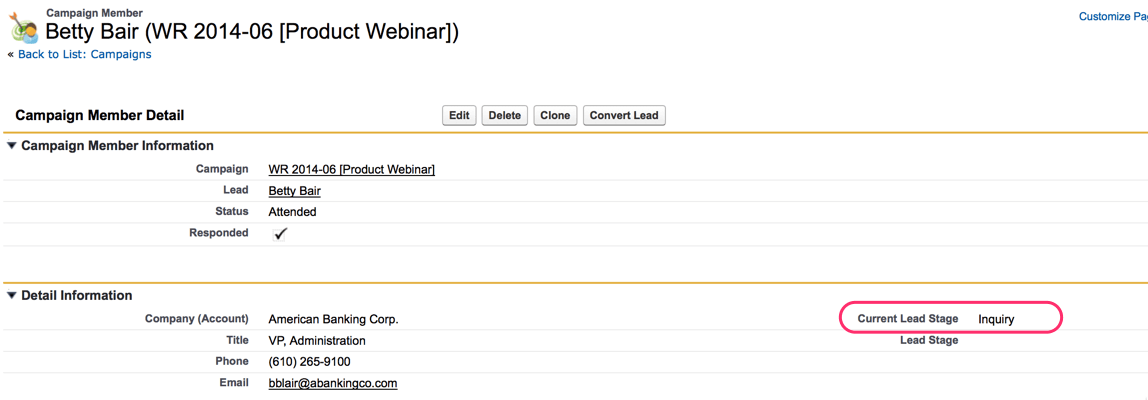Click the Title value VP, Administration
Viewport: 1148px width, 400px height.
point(317,341)
